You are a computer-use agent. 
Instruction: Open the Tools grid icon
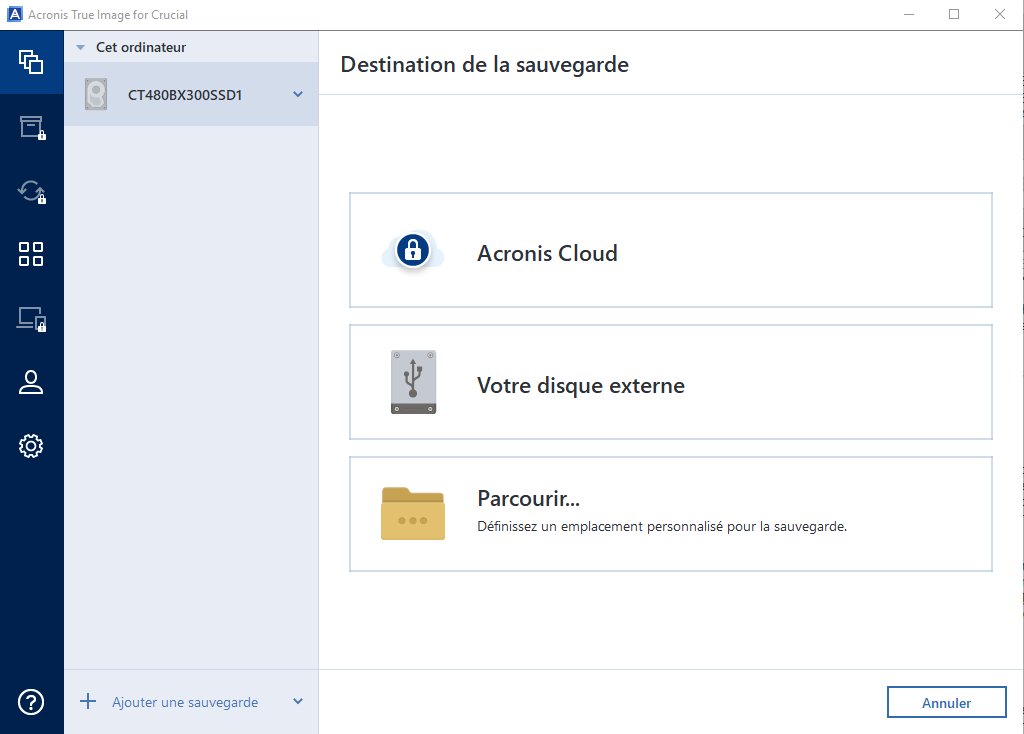click(x=31, y=254)
